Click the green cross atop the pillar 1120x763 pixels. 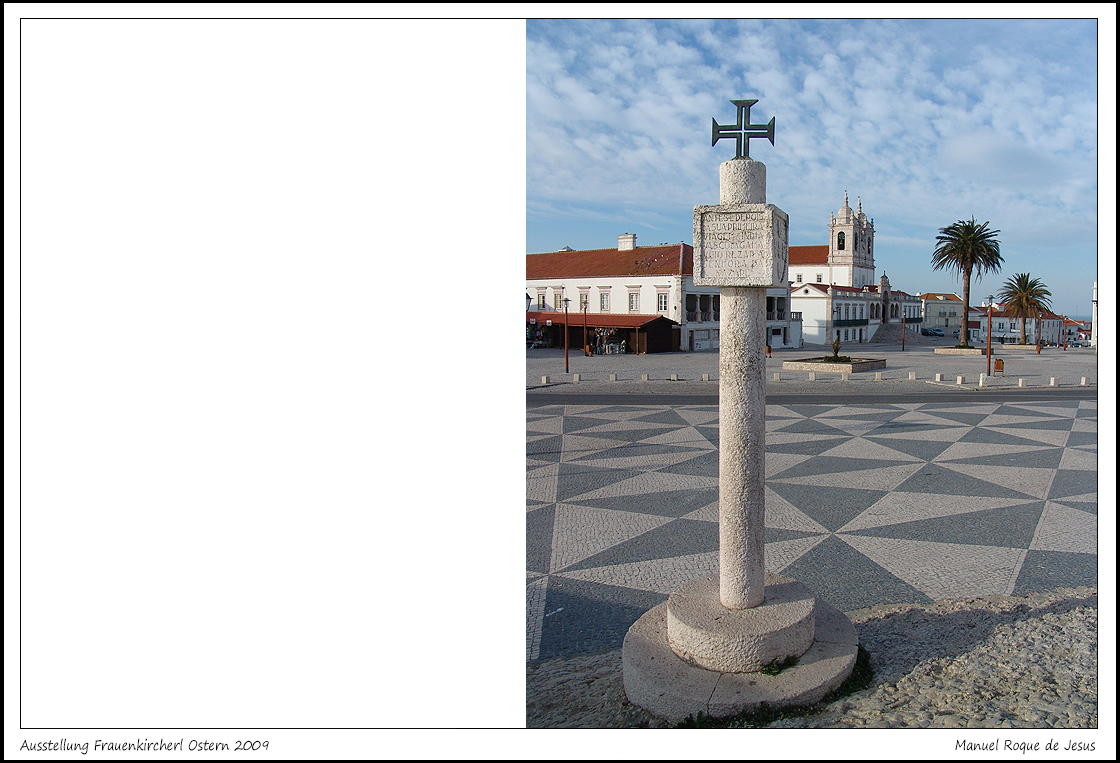tap(743, 128)
